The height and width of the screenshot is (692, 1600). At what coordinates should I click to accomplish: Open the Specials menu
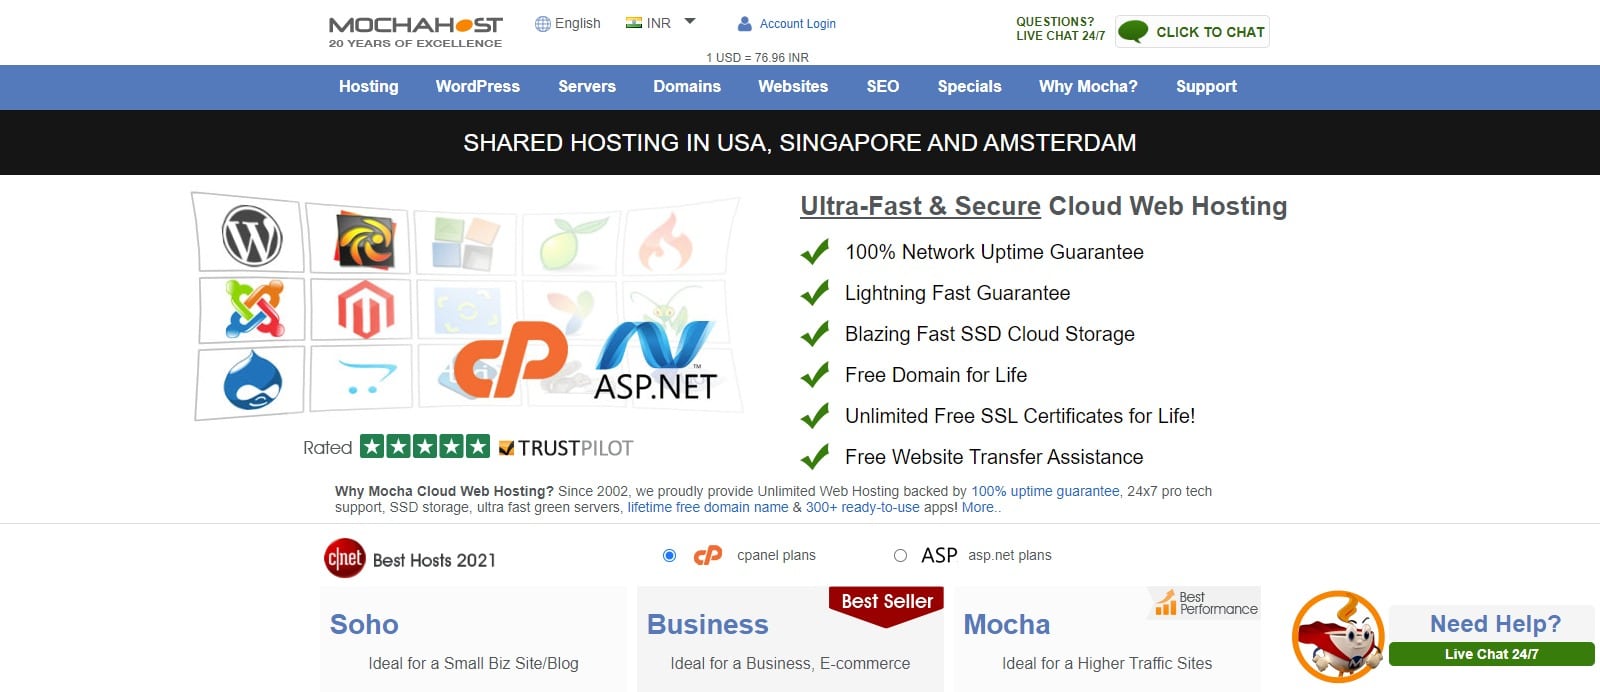969,87
